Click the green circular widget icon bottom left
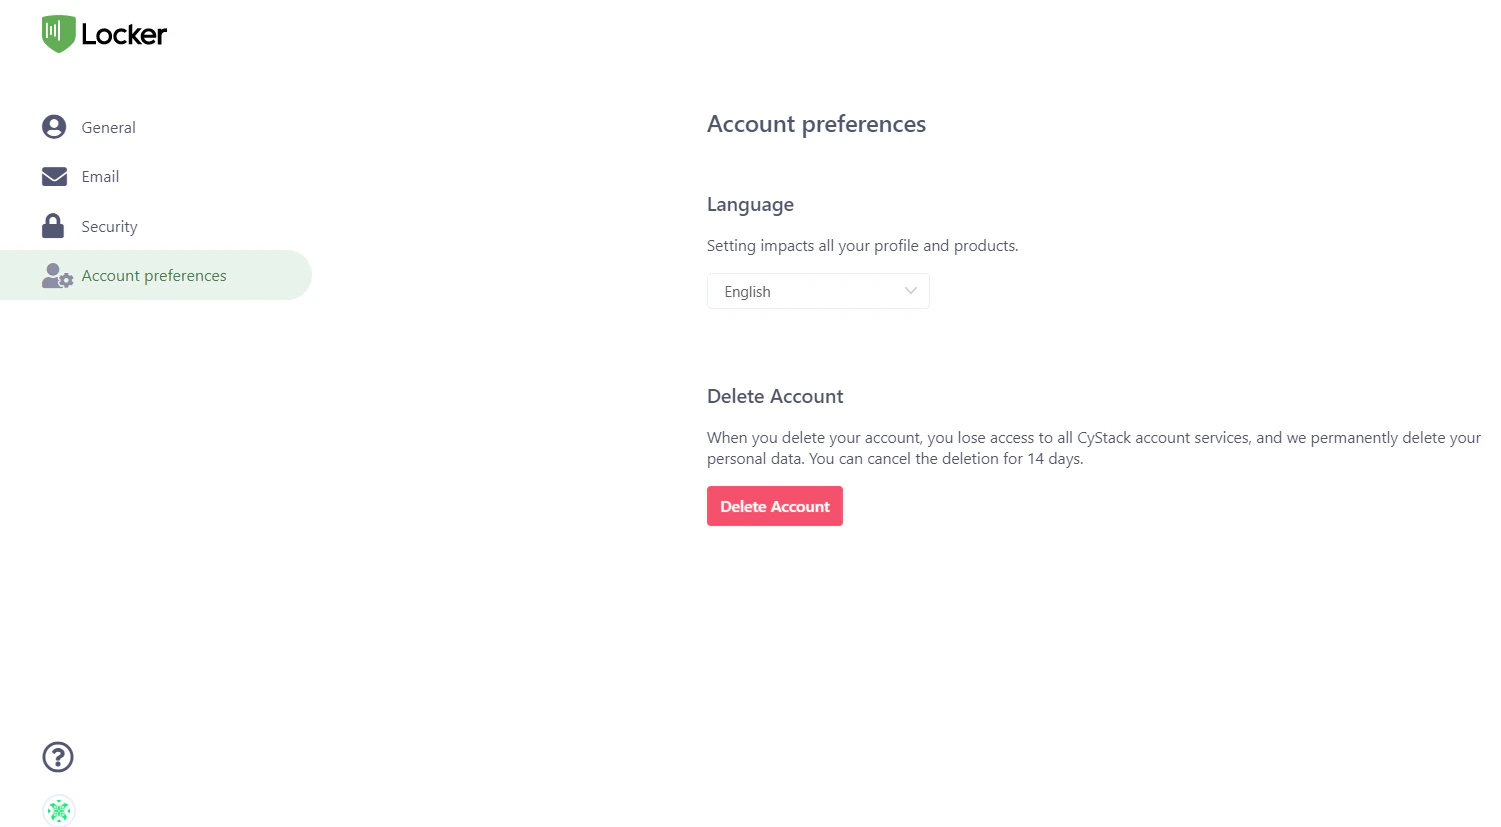Image resolution: width=1501 pixels, height=827 pixels. click(58, 810)
